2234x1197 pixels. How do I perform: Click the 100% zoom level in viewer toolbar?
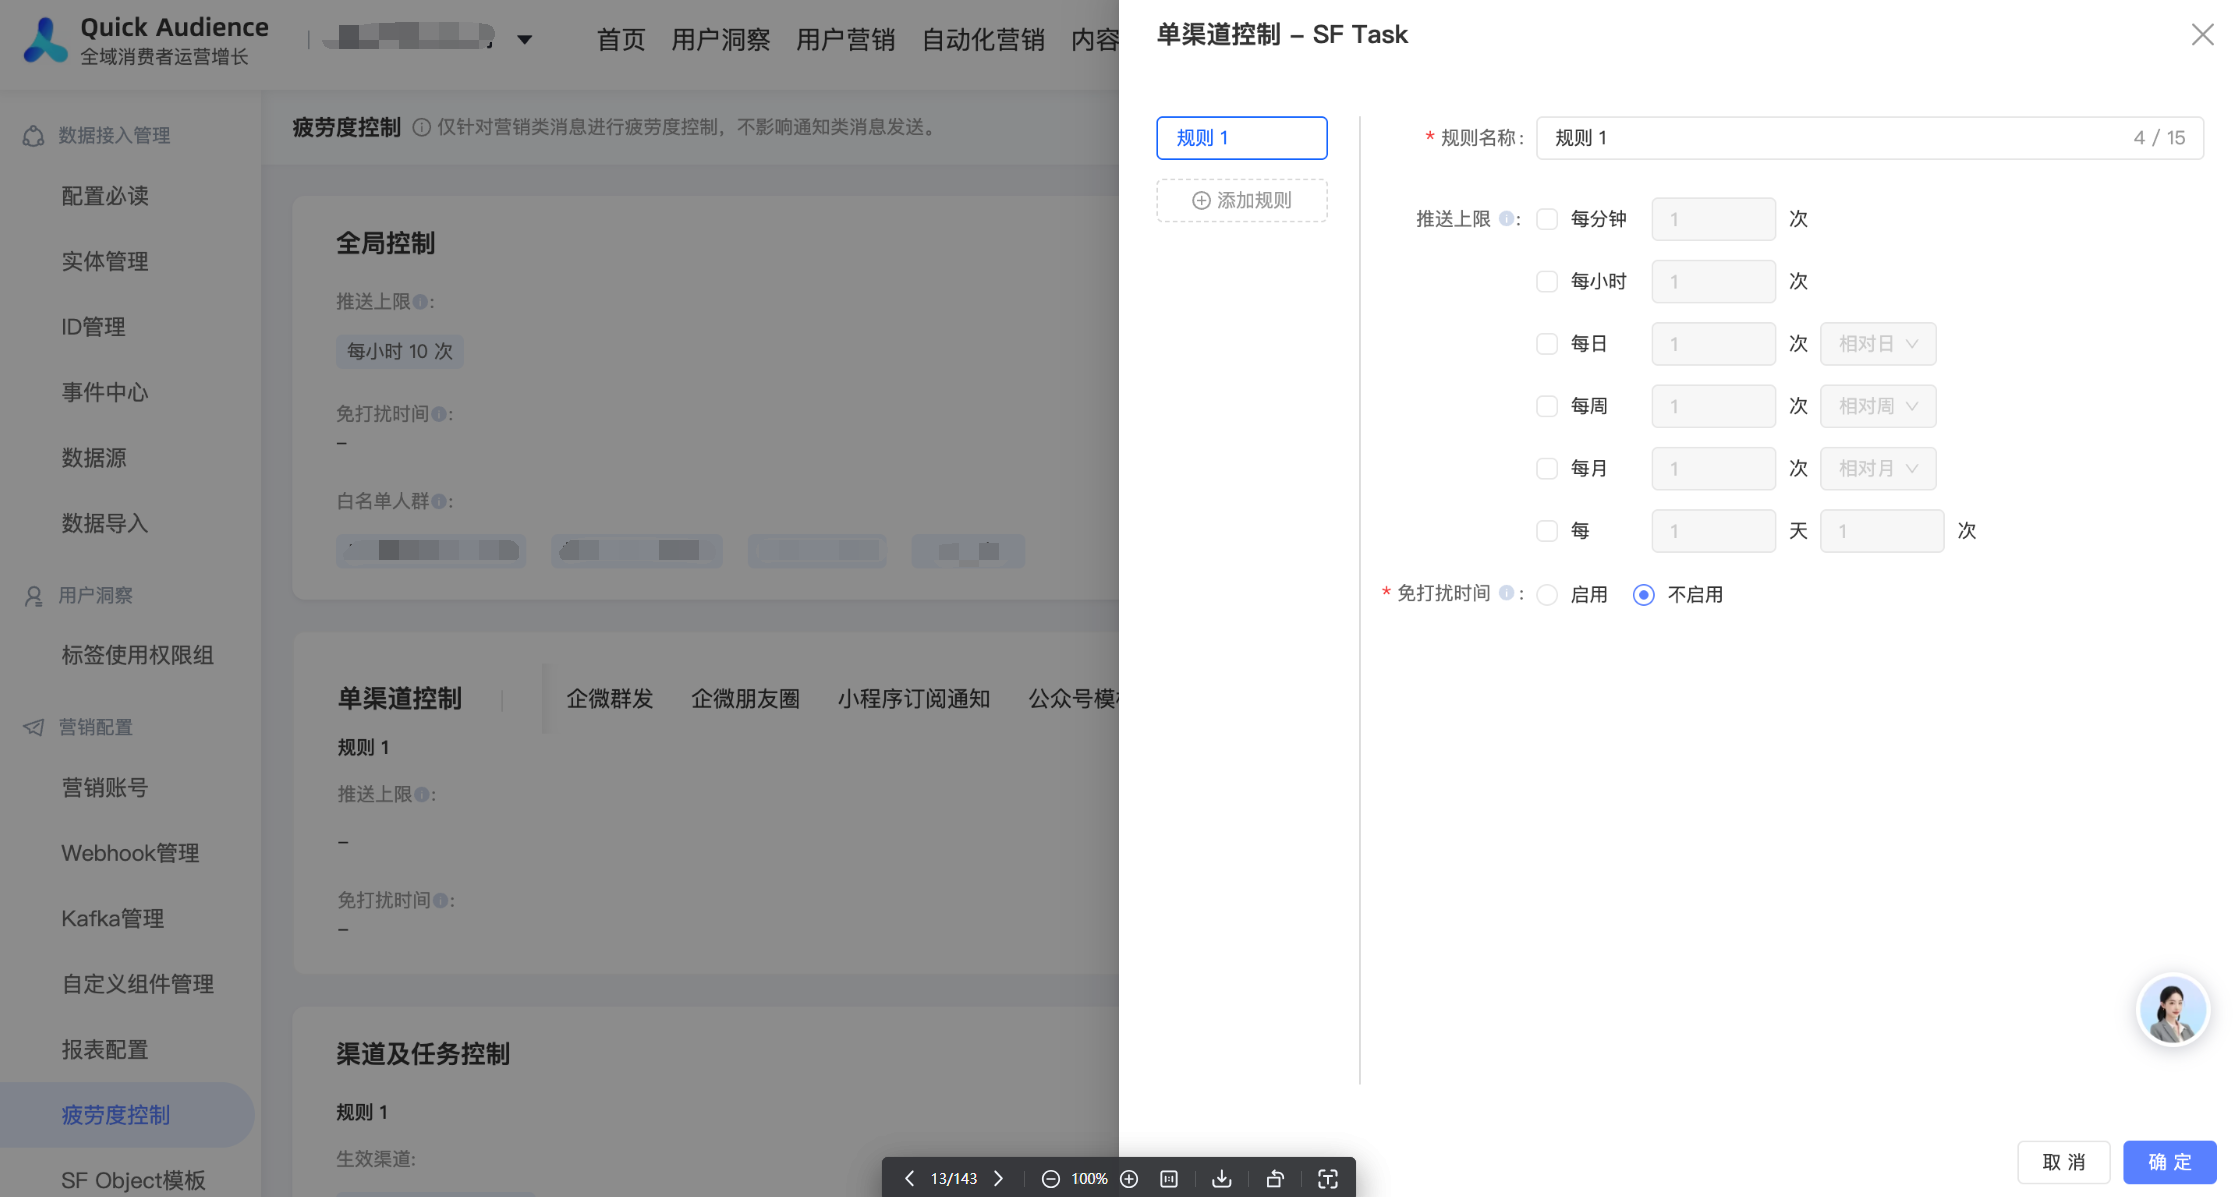click(x=1089, y=1179)
